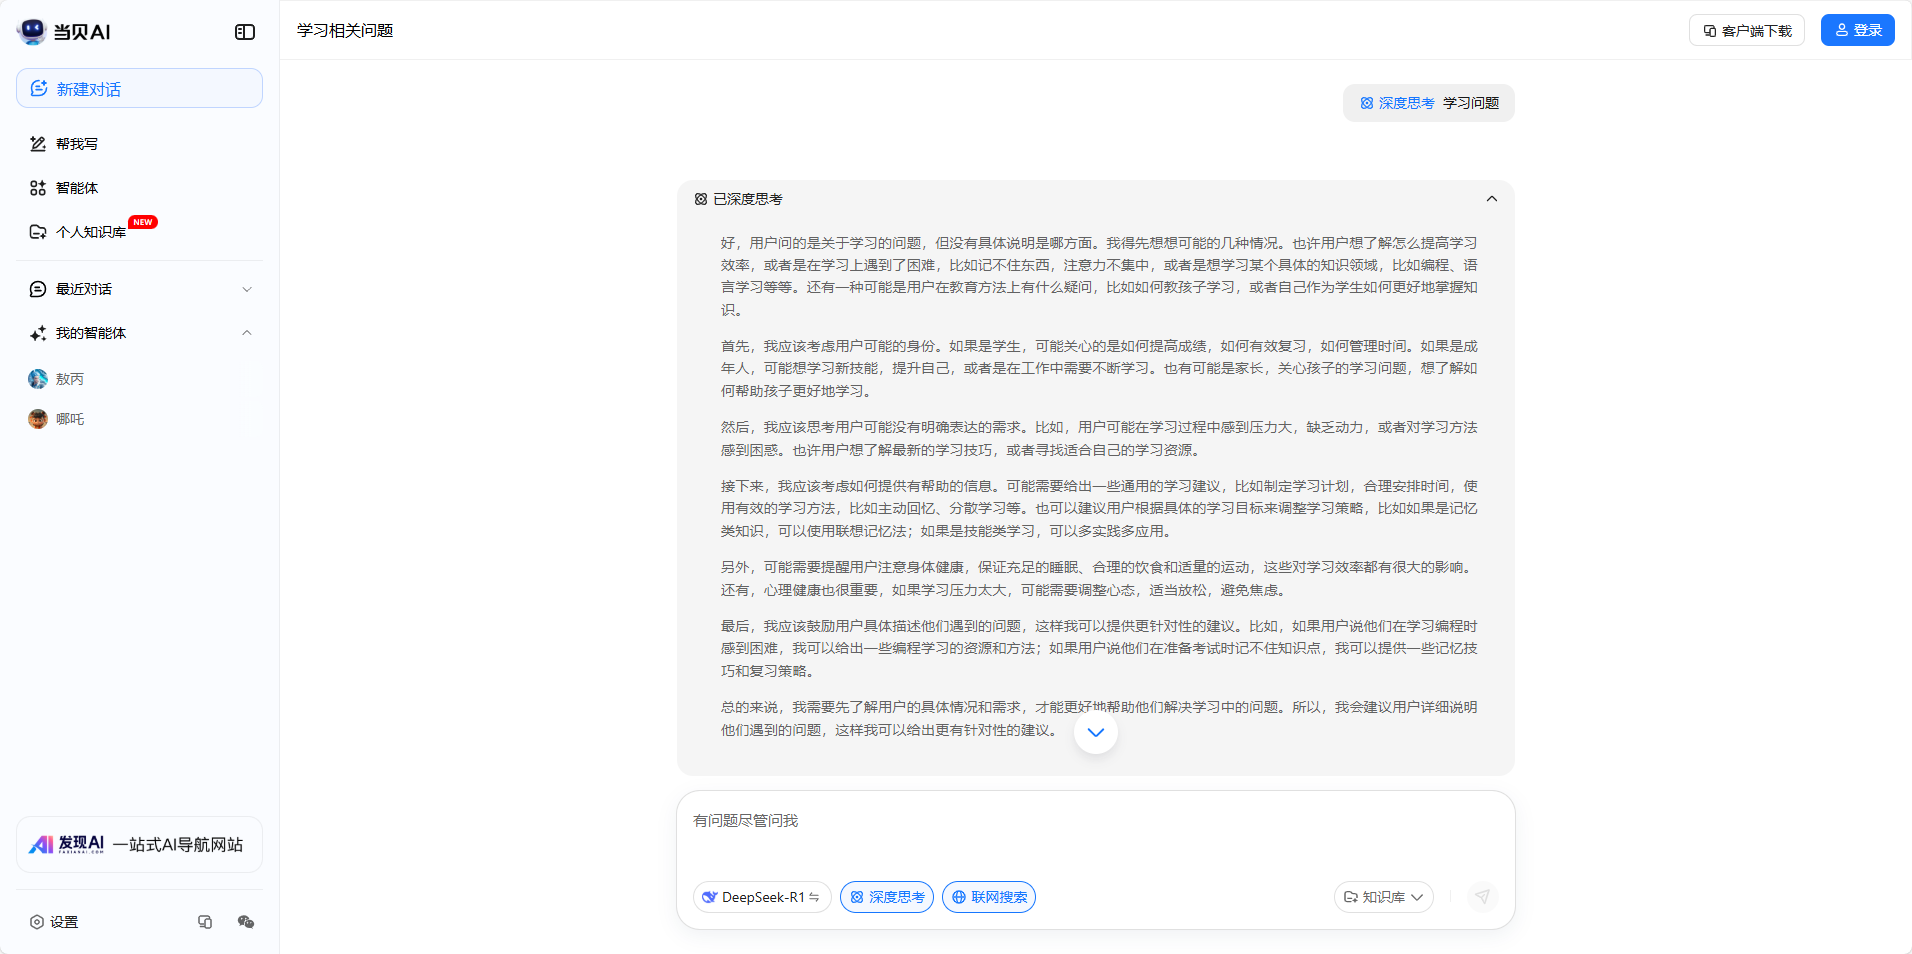
Task: Click the 登录 button
Action: point(1857,30)
